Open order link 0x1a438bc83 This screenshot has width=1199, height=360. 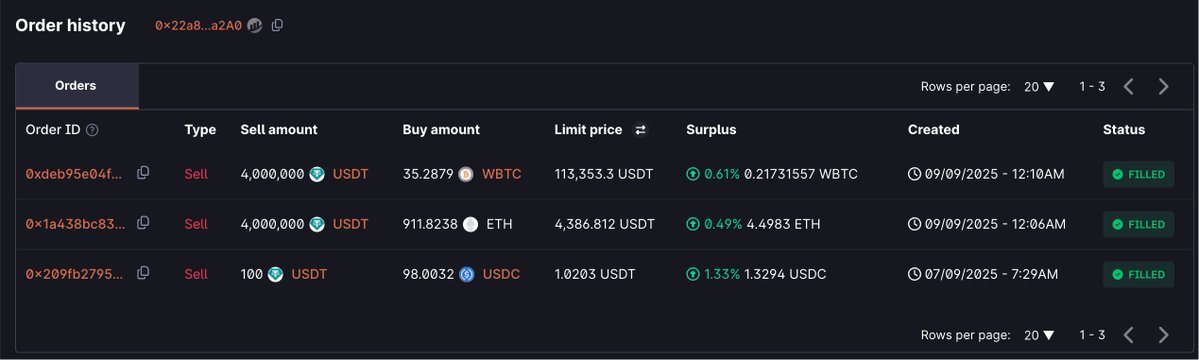pyautogui.click(x=76, y=224)
